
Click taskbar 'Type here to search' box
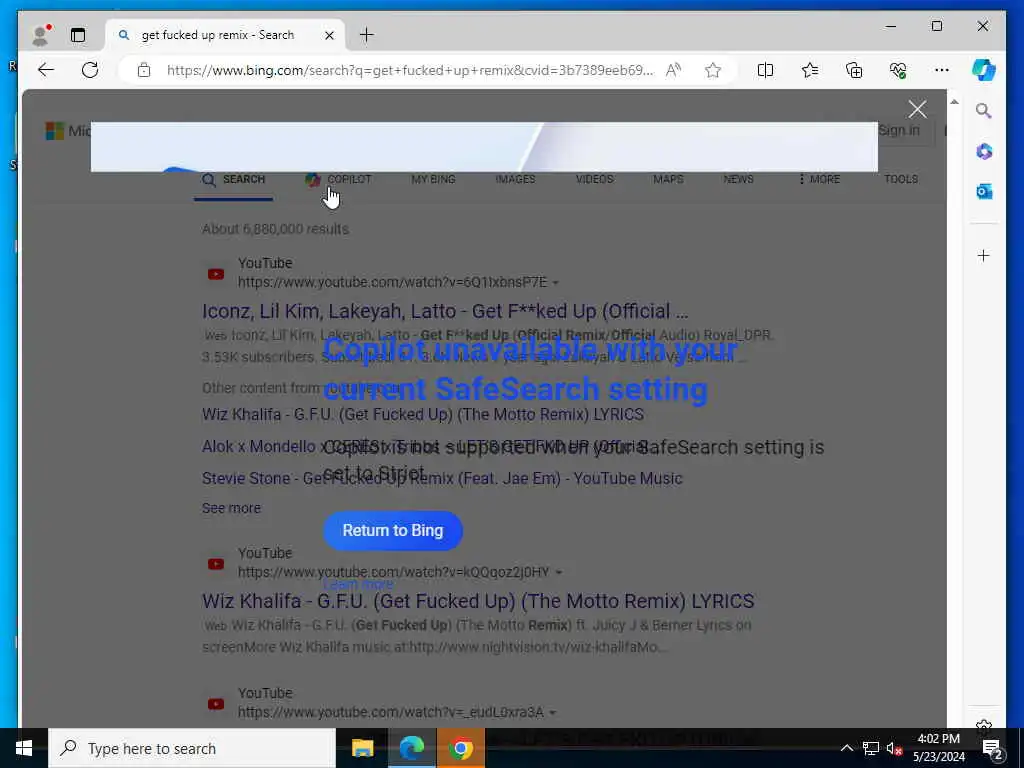(192, 748)
